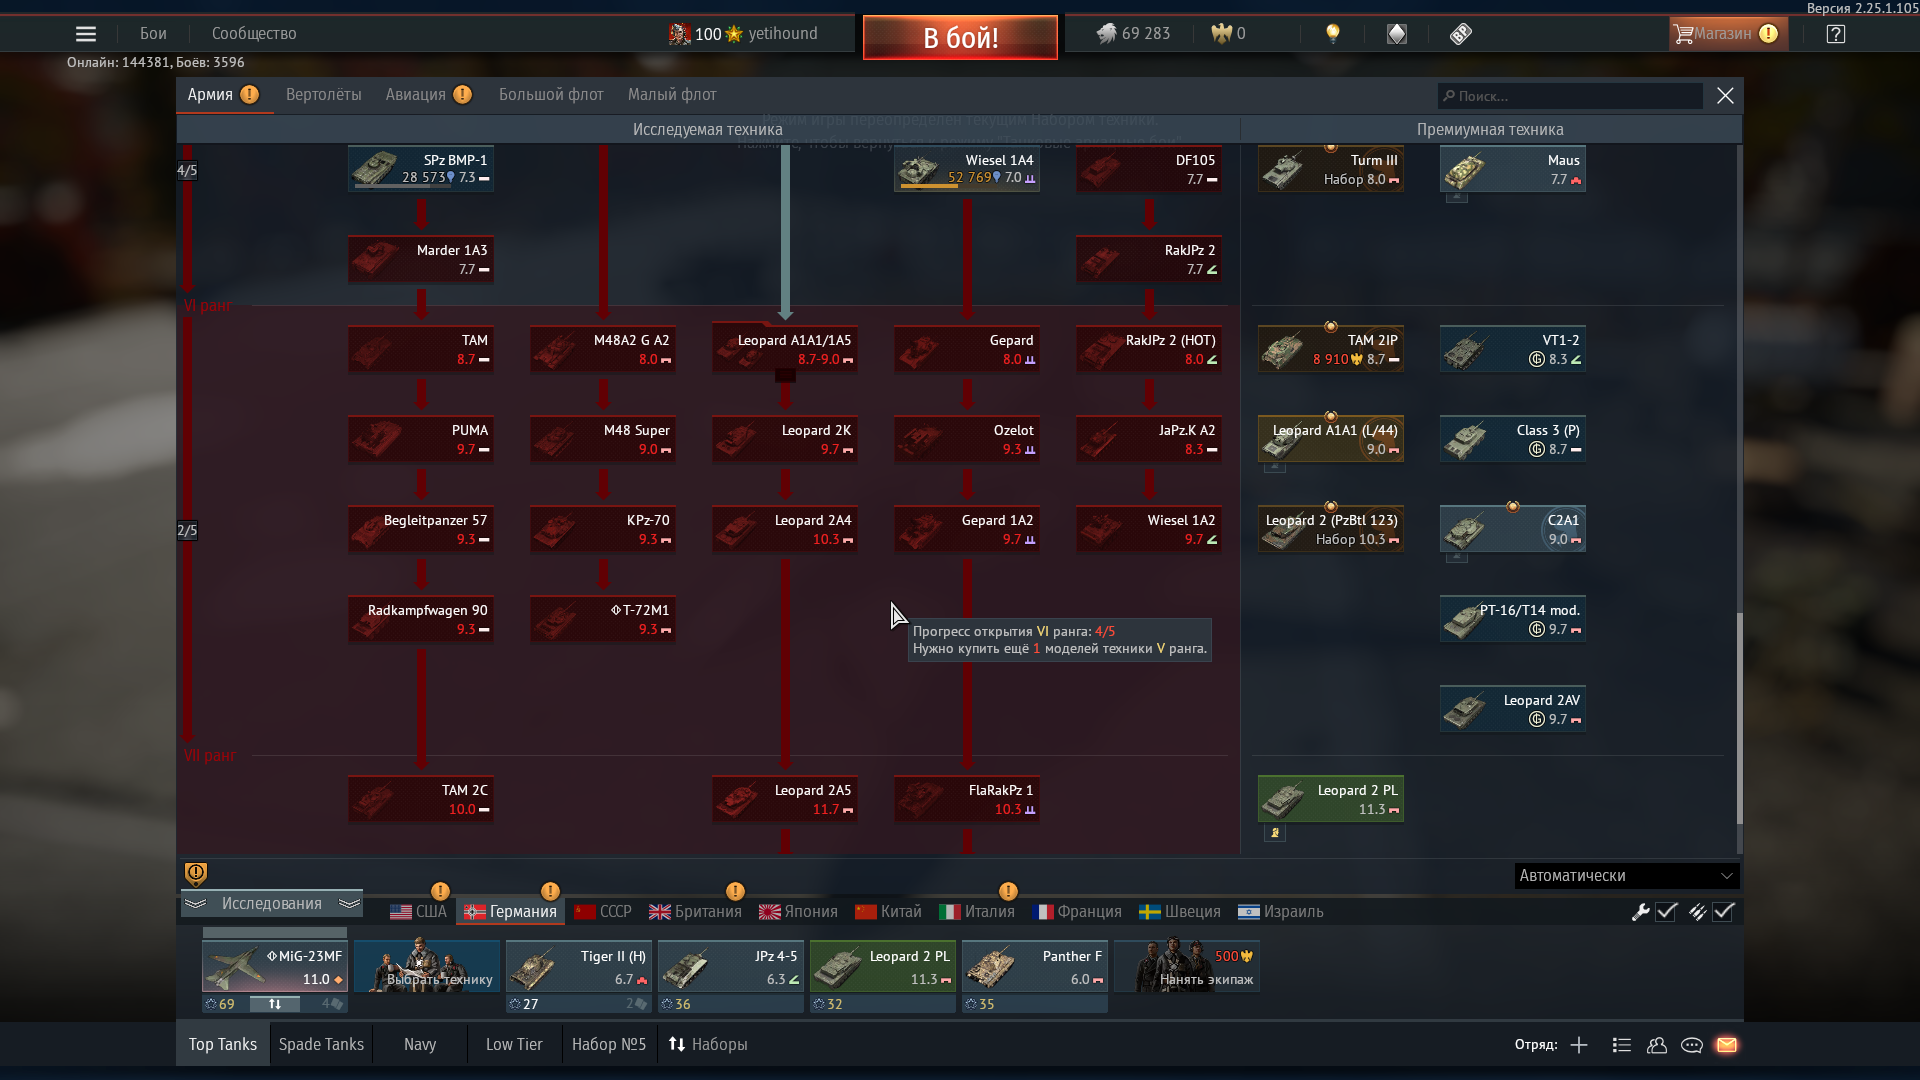Switch to the Low Tier preset

tap(514, 1045)
